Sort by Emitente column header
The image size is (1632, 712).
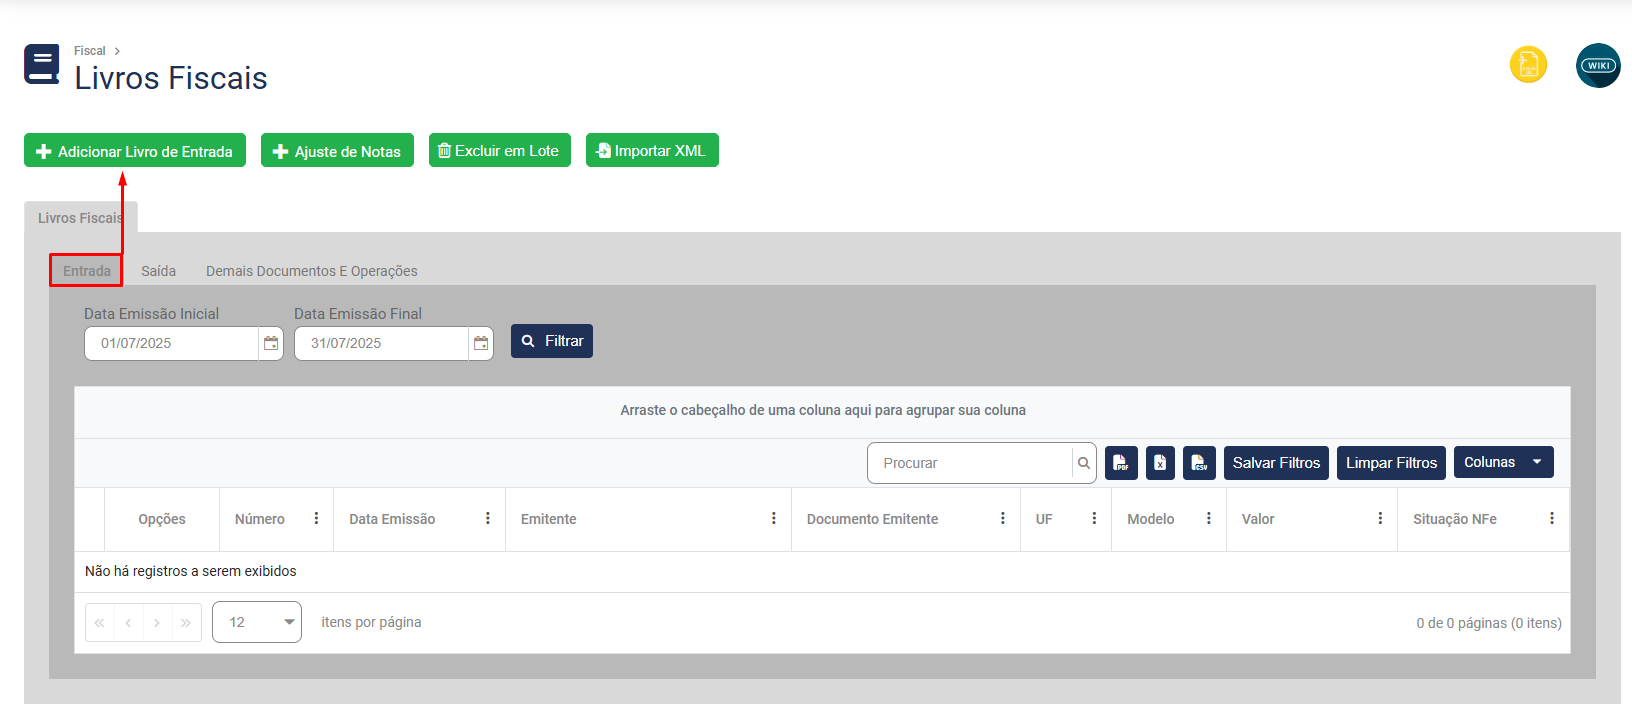tap(549, 519)
